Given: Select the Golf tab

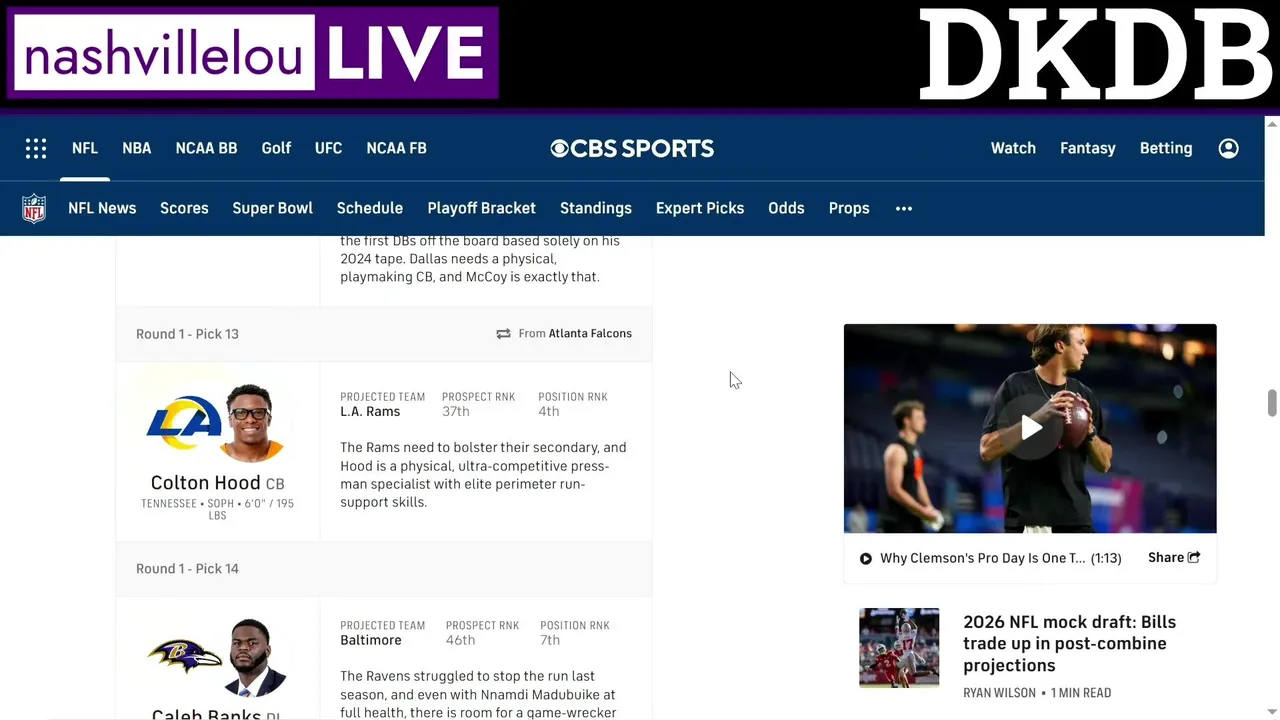Looking at the screenshot, I should tap(276, 148).
